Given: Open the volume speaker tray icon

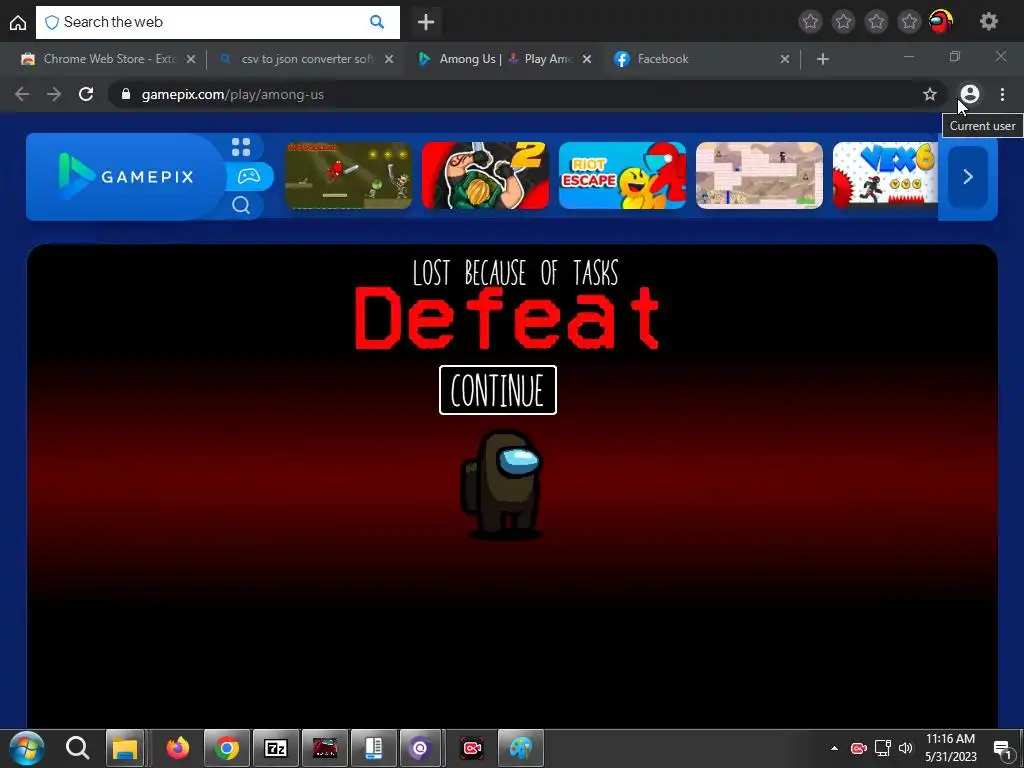Looking at the screenshot, I should pos(906,748).
